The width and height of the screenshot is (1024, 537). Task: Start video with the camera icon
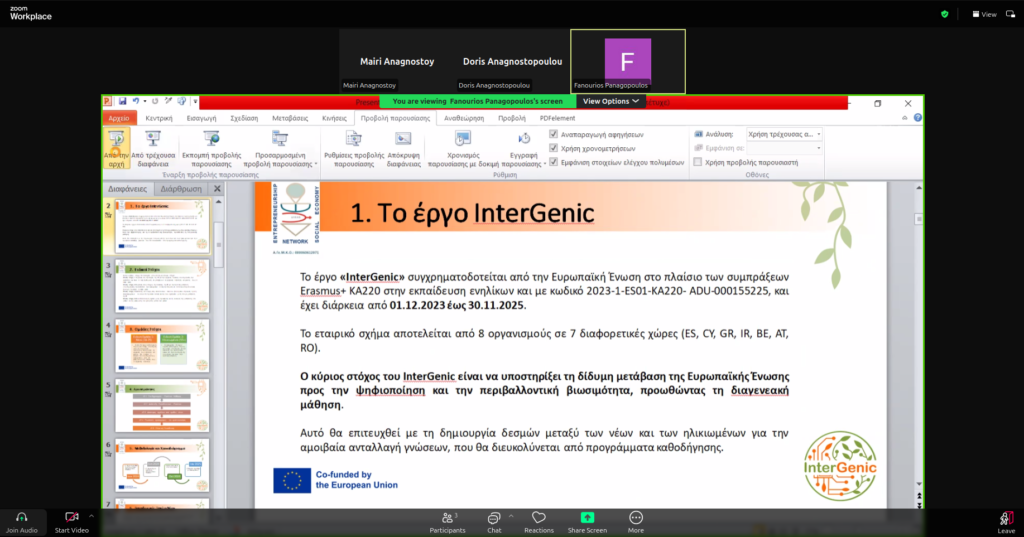(71, 517)
